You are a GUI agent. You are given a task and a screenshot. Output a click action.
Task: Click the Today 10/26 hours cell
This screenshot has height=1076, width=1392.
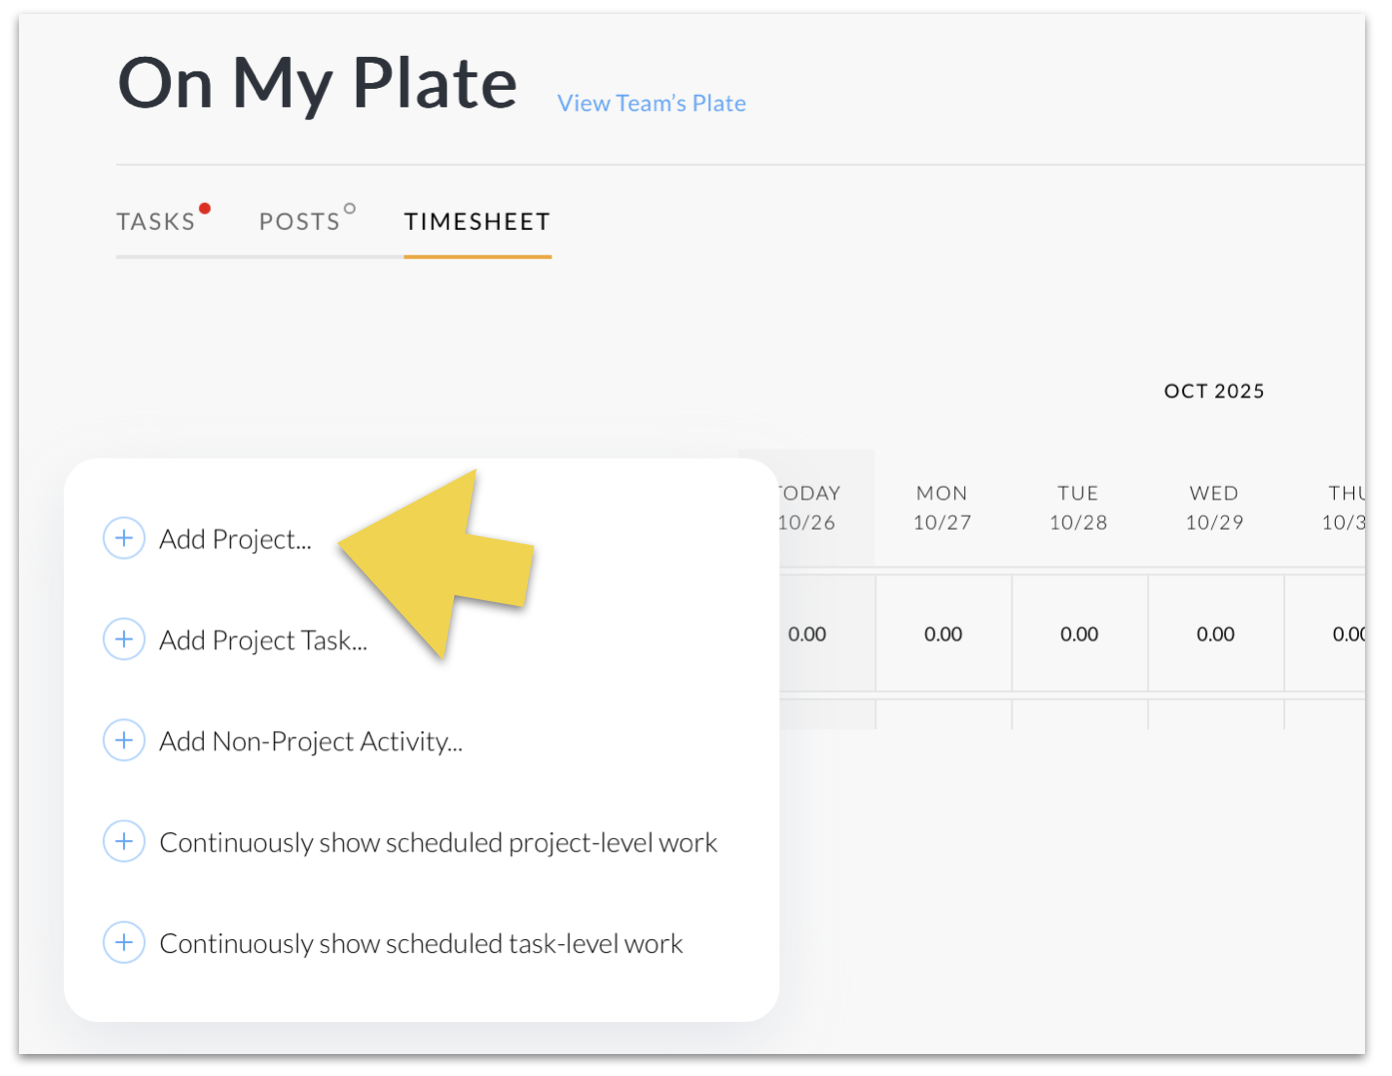point(808,634)
